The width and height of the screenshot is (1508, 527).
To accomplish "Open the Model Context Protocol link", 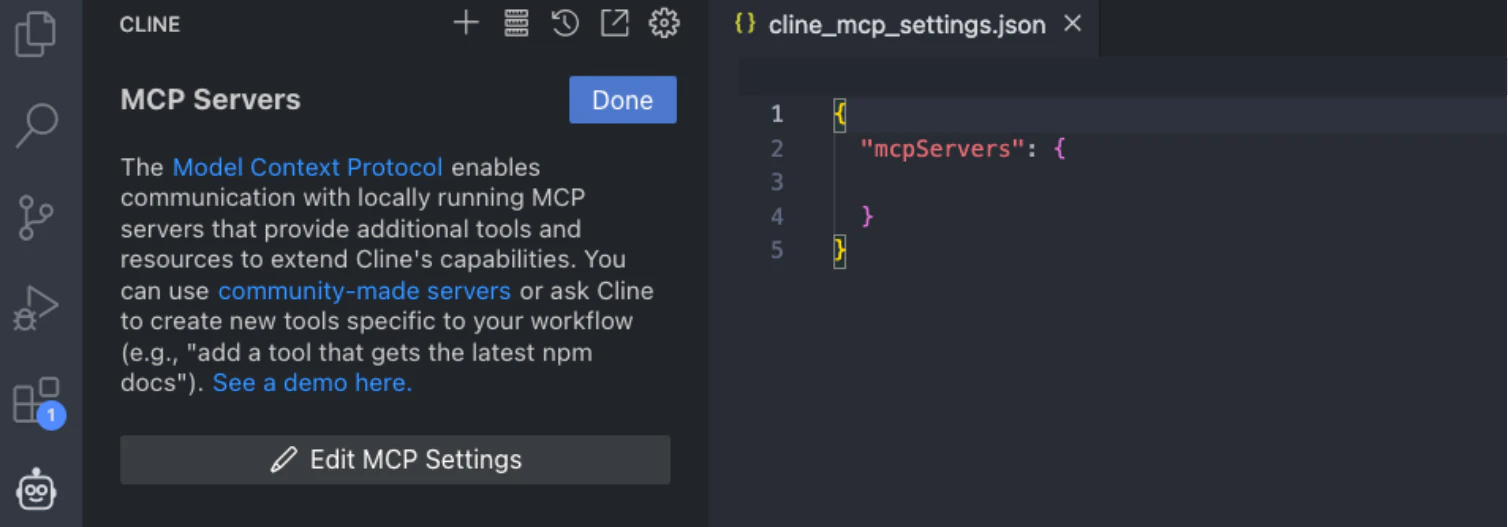I will click(x=308, y=167).
